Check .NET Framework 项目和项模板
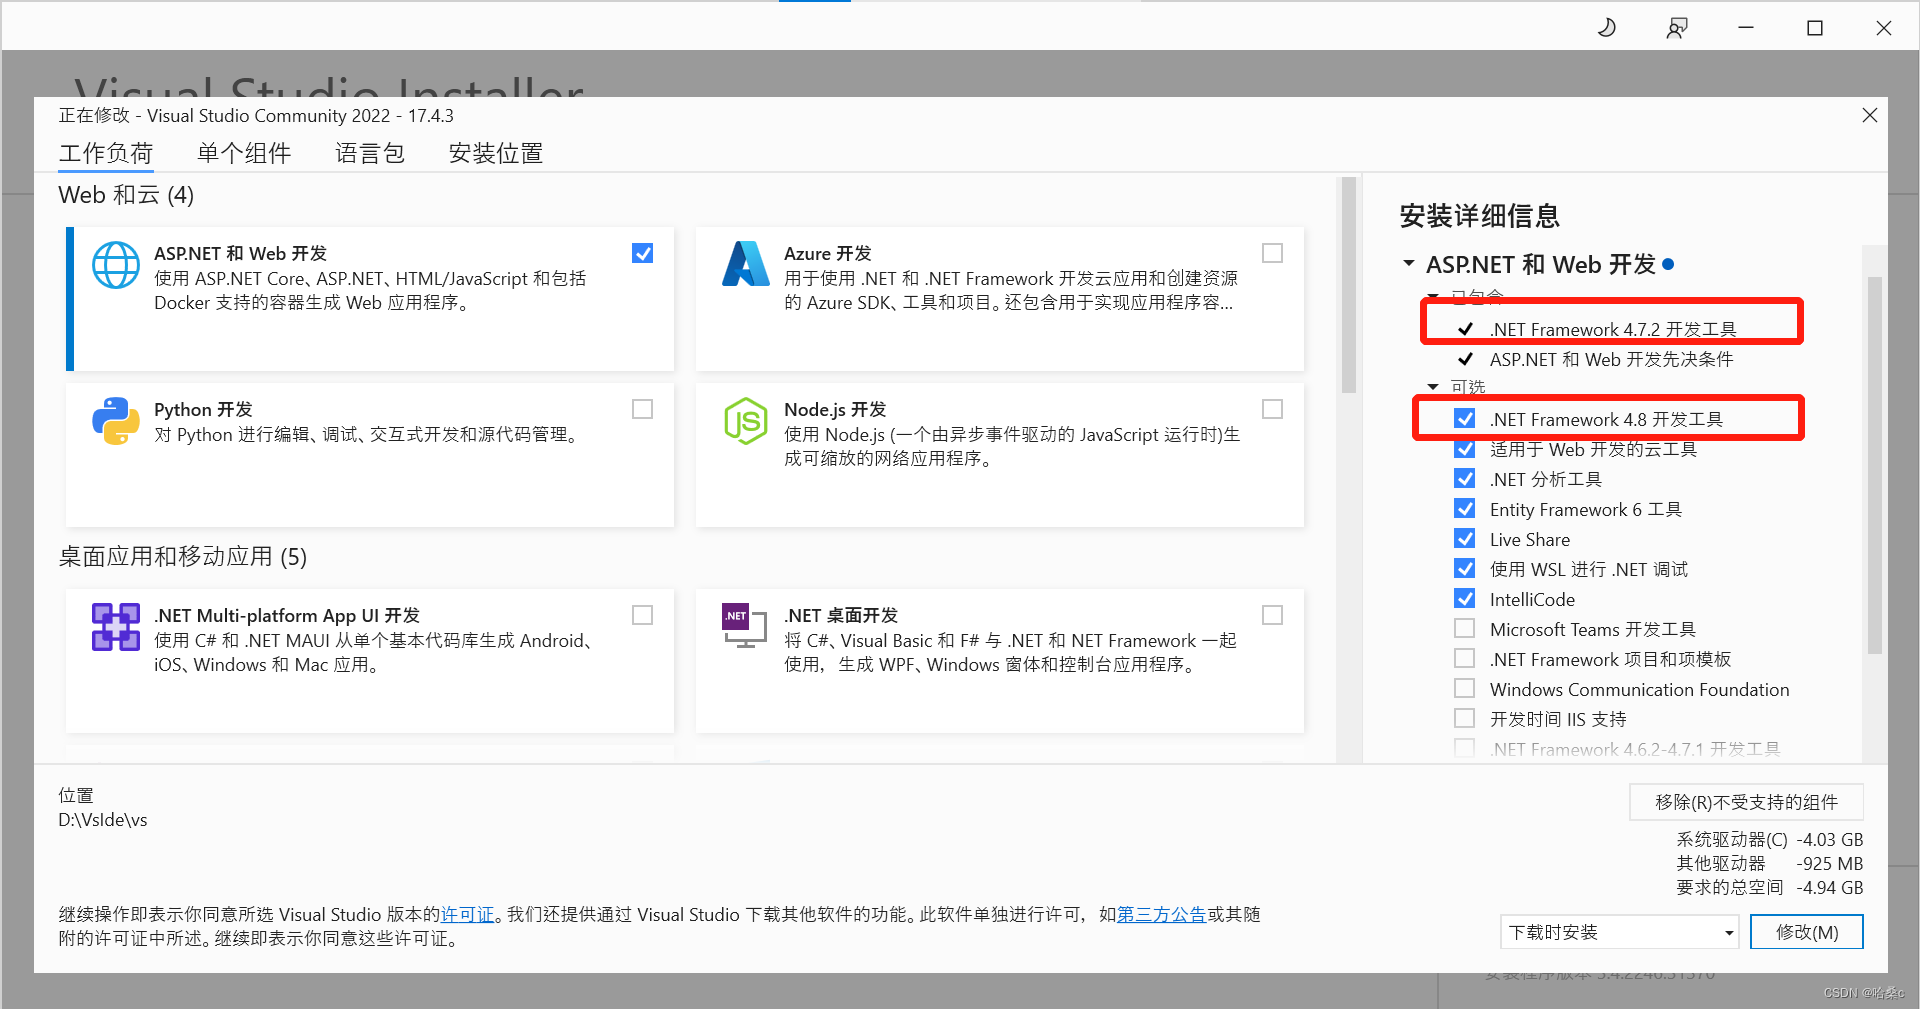 (x=1465, y=658)
